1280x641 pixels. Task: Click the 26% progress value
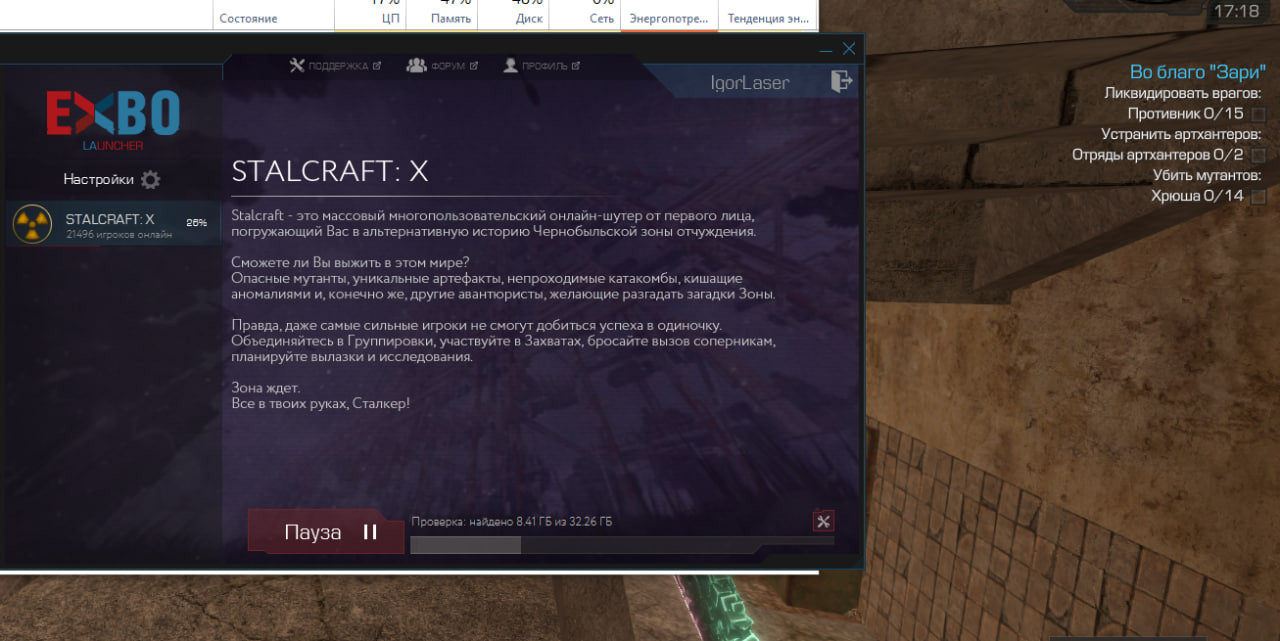pyautogui.click(x=196, y=222)
